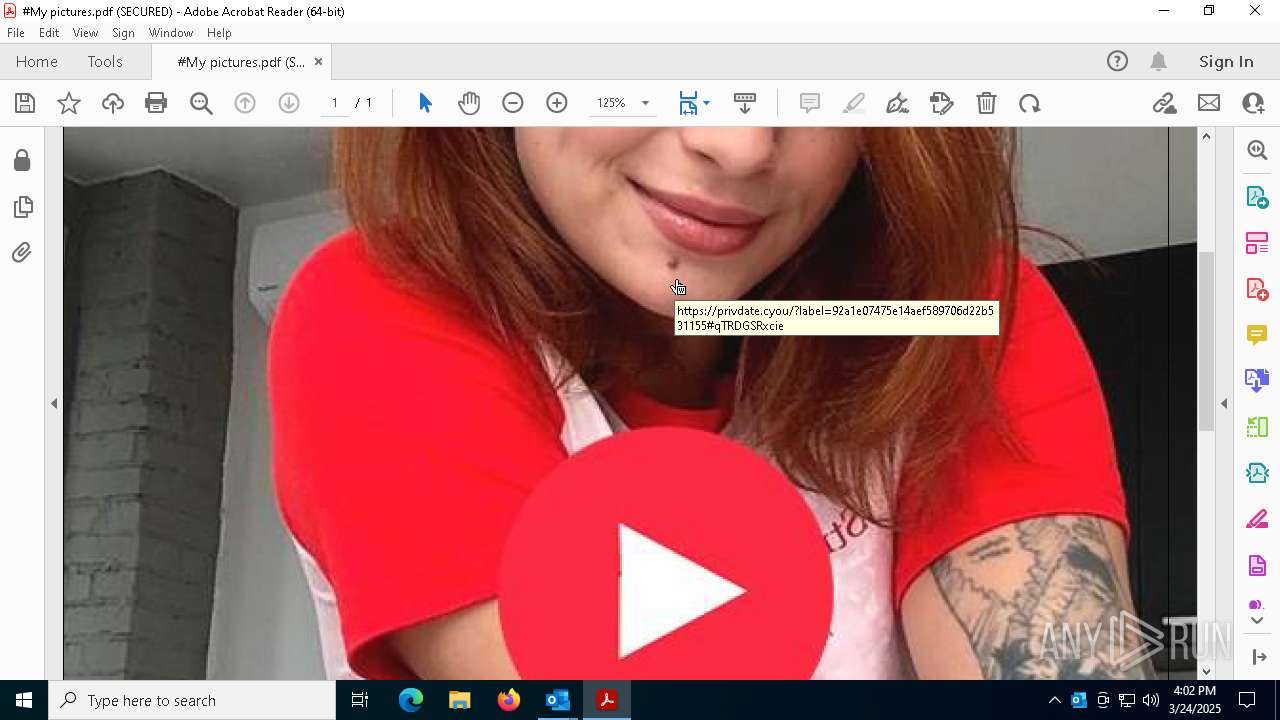Screen dimensions: 1280x720
Task: Bookmark file with the star icon
Action: point(69,103)
